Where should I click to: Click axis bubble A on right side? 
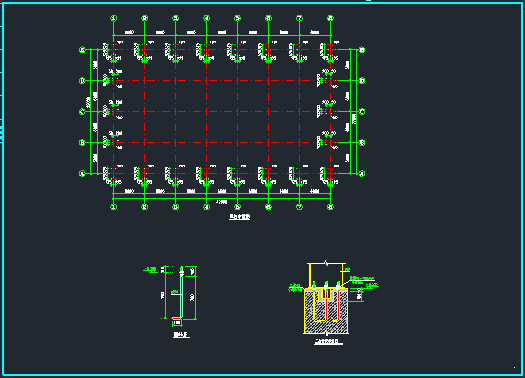pos(362,174)
